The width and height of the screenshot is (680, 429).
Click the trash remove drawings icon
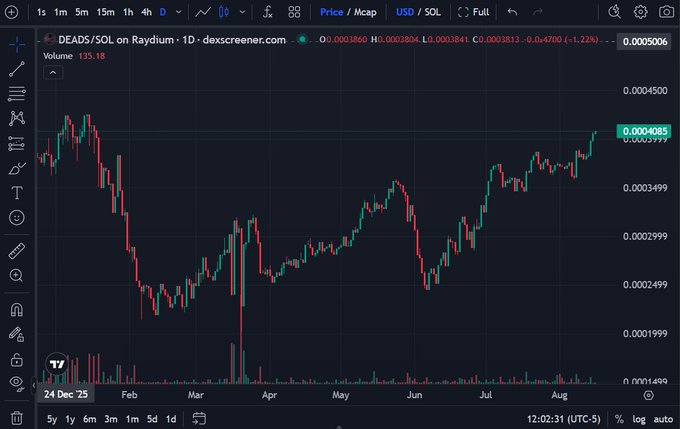[17, 418]
